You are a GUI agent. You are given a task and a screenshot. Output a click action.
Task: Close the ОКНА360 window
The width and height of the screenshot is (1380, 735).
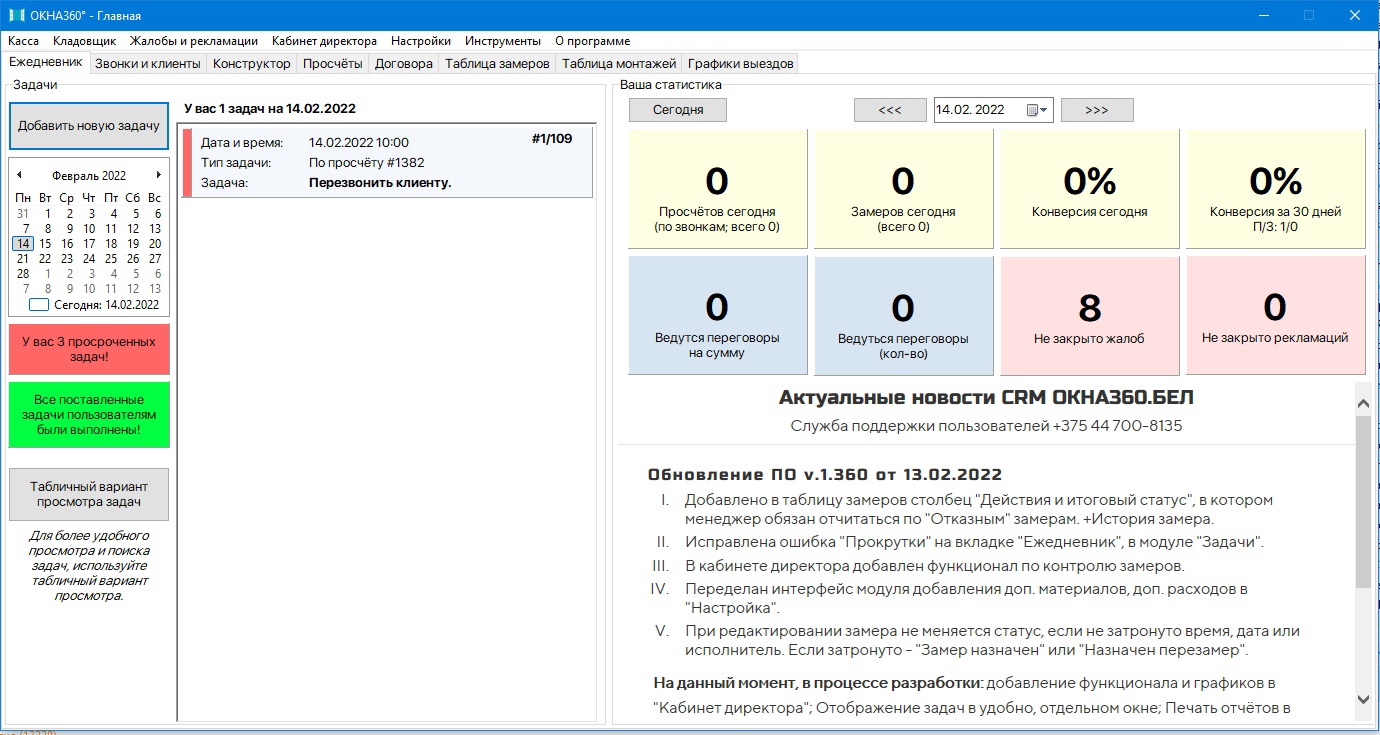[x=1355, y=15]
